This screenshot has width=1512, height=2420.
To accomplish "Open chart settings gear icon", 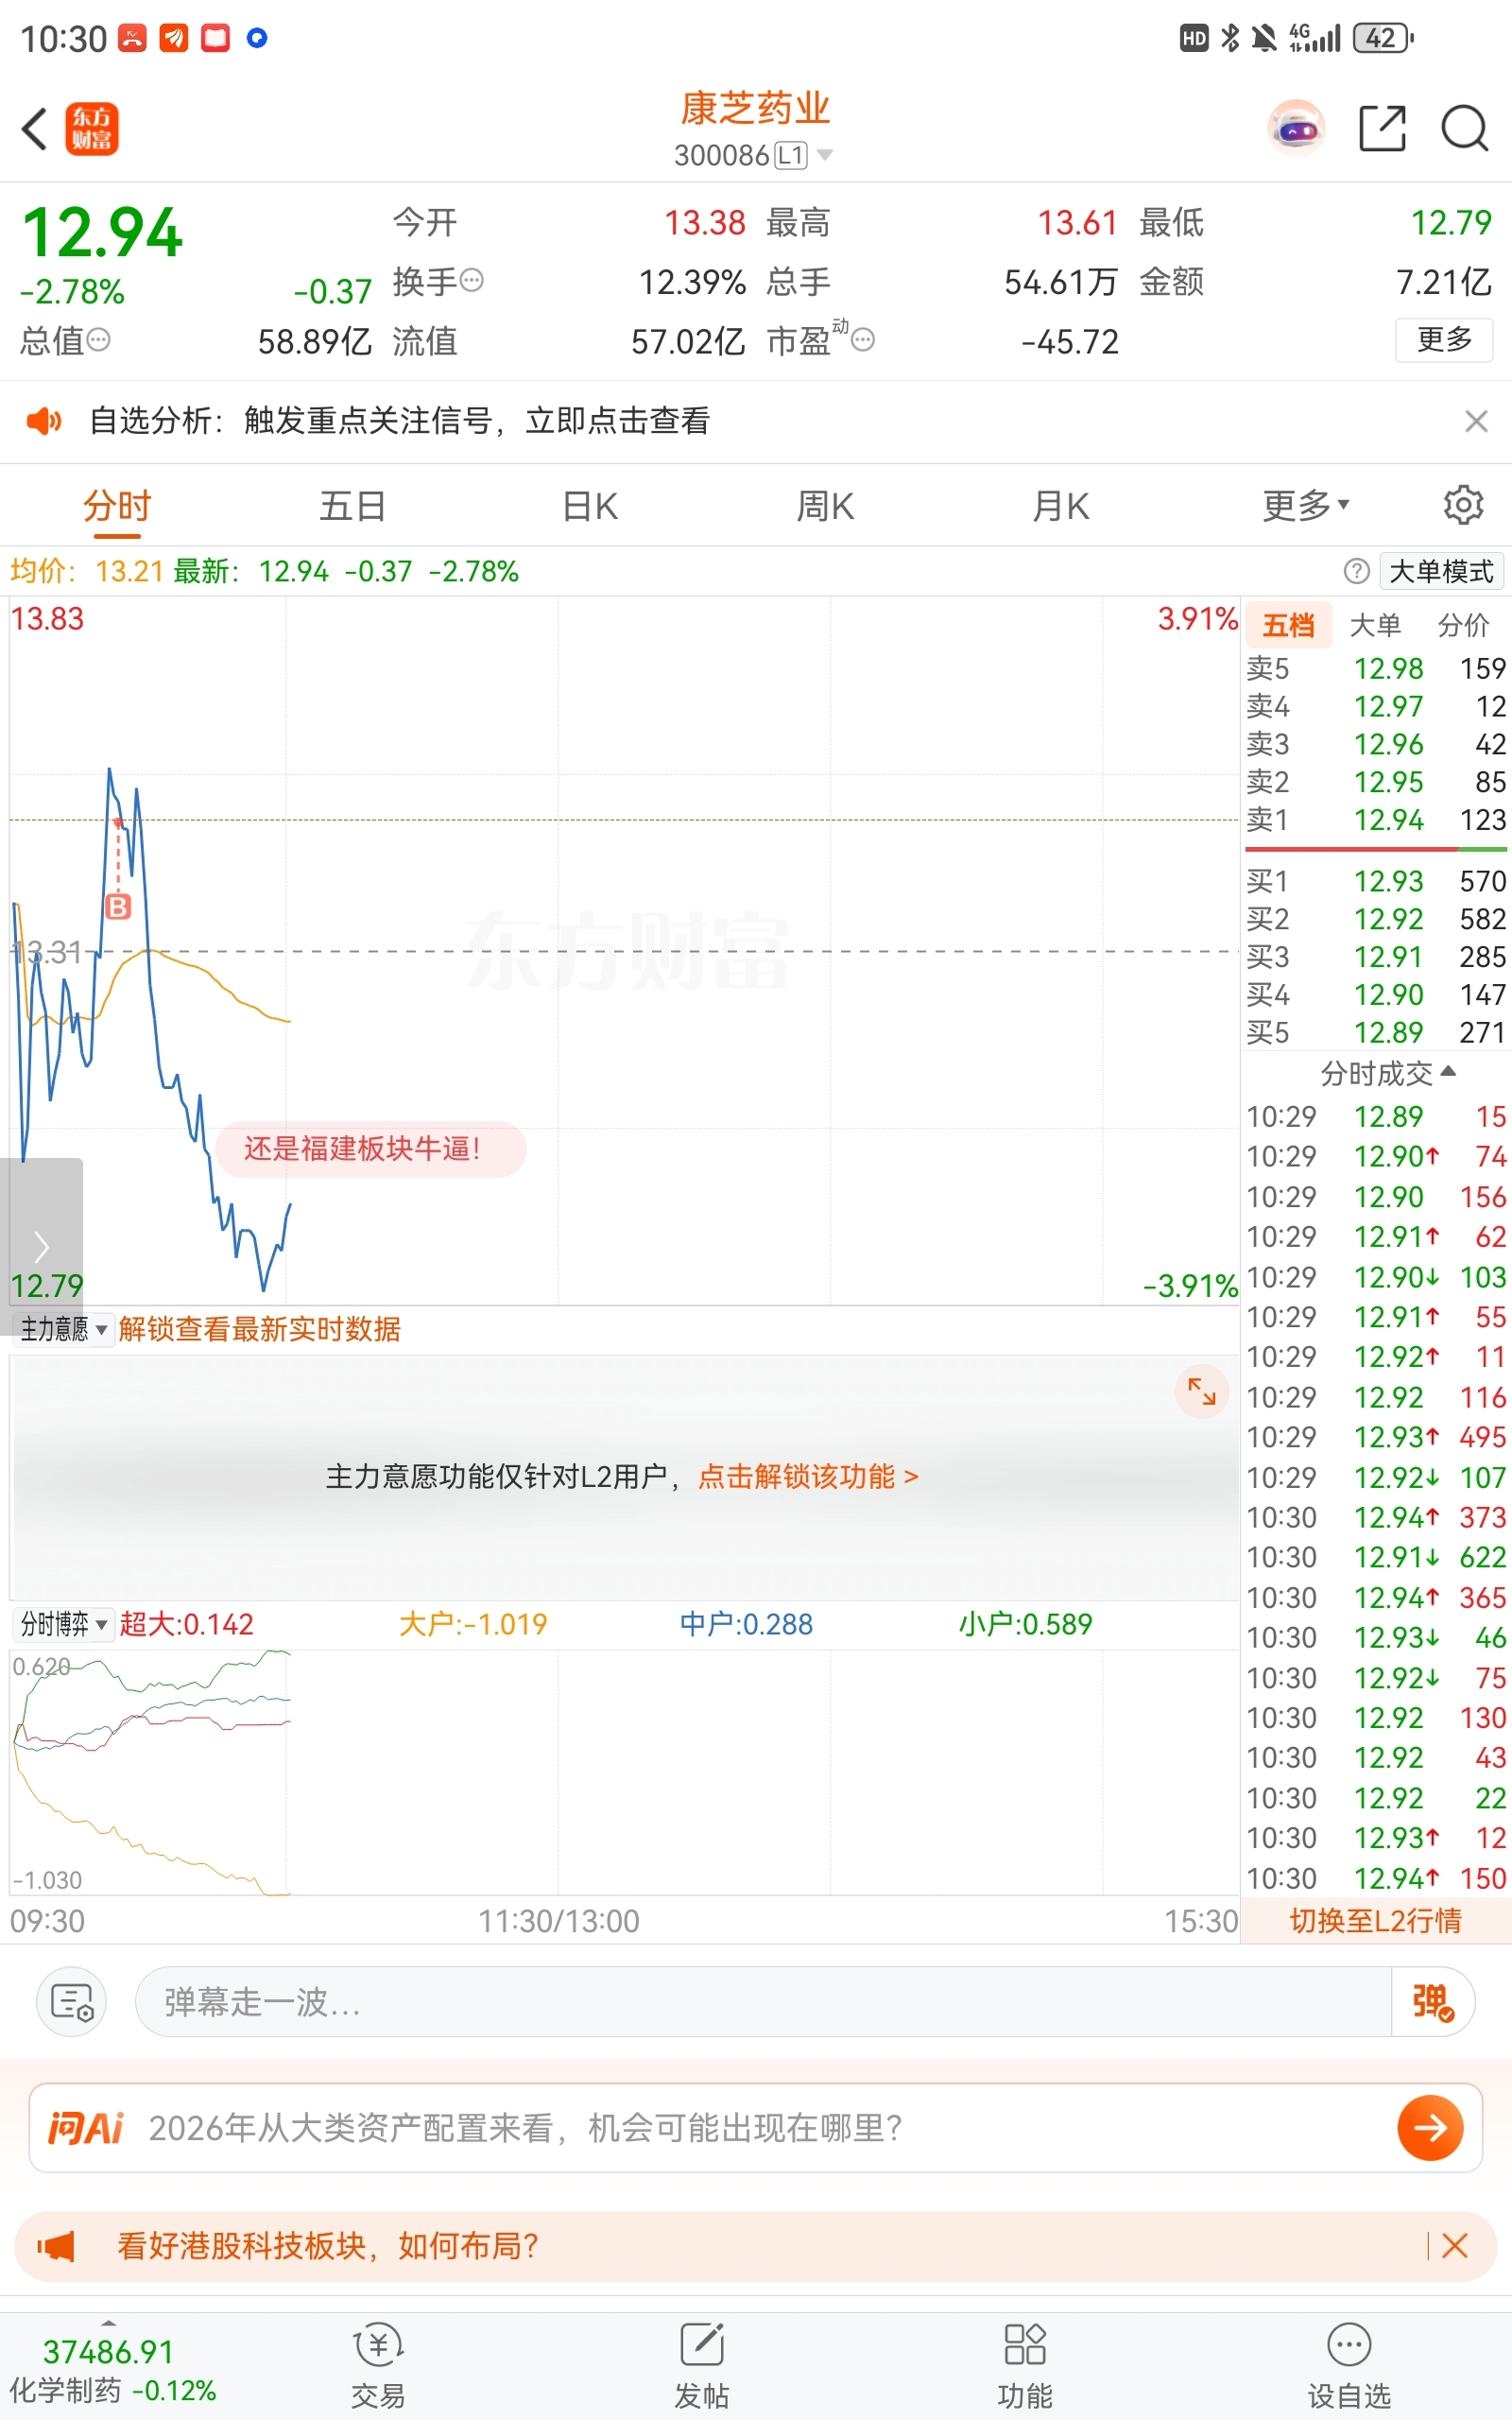I will click(1463, 505).
